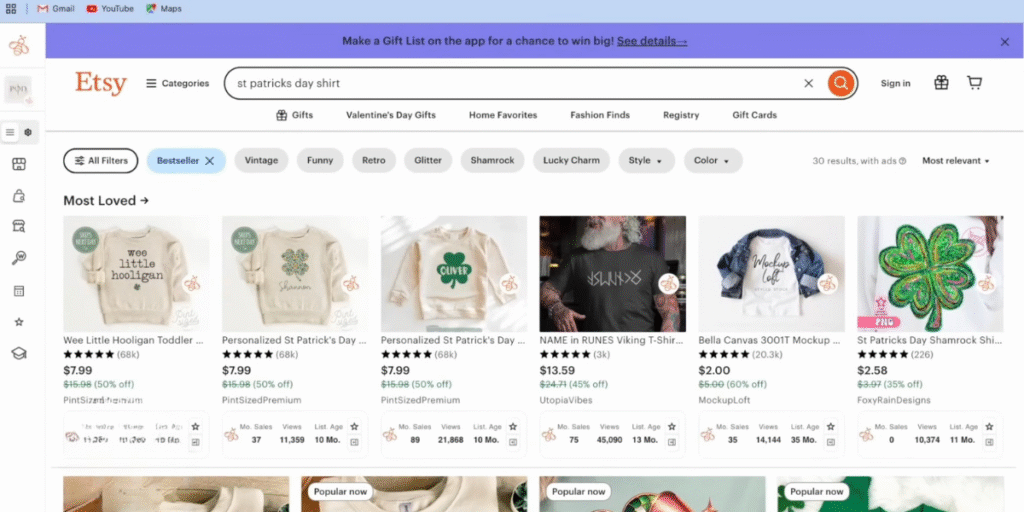
Task: Open the star favorites icon in the sidebar
Action: [x=19, y=322]
